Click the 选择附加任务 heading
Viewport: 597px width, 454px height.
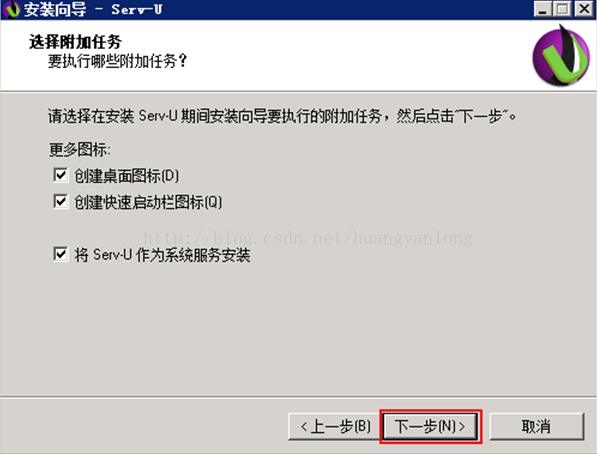coord(75,42)
